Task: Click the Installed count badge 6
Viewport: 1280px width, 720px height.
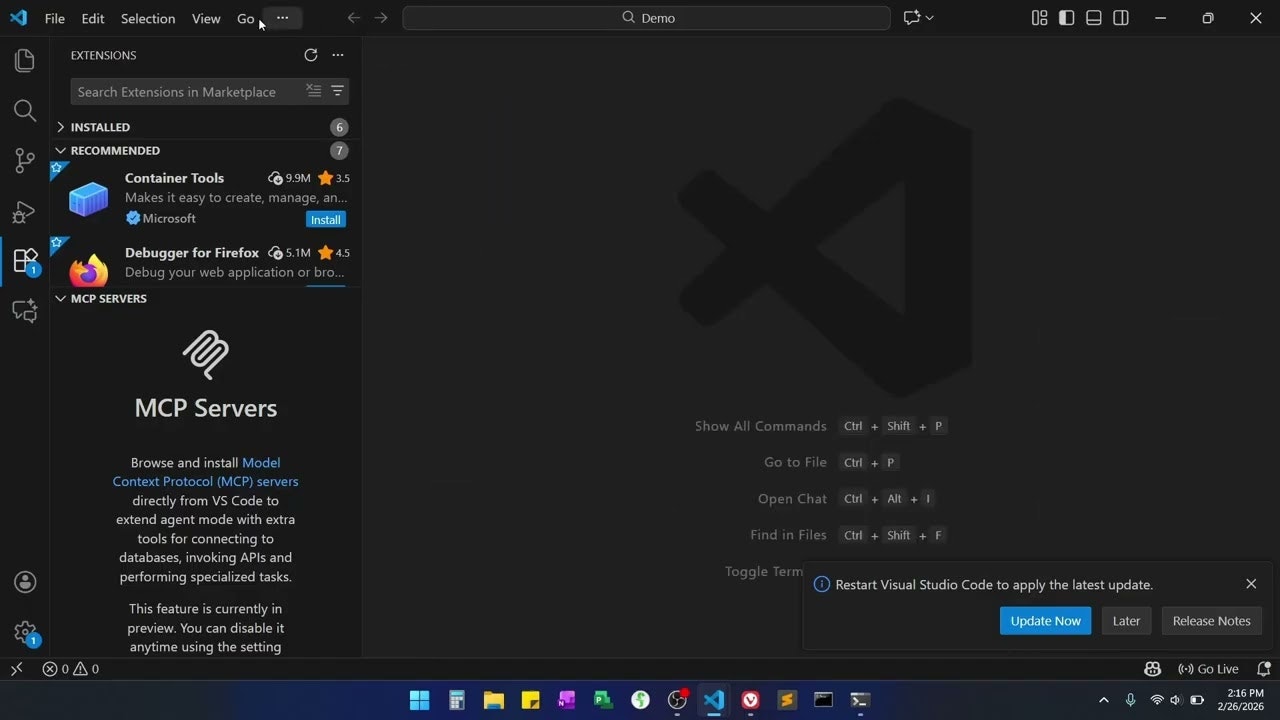Action: point(339,127)
